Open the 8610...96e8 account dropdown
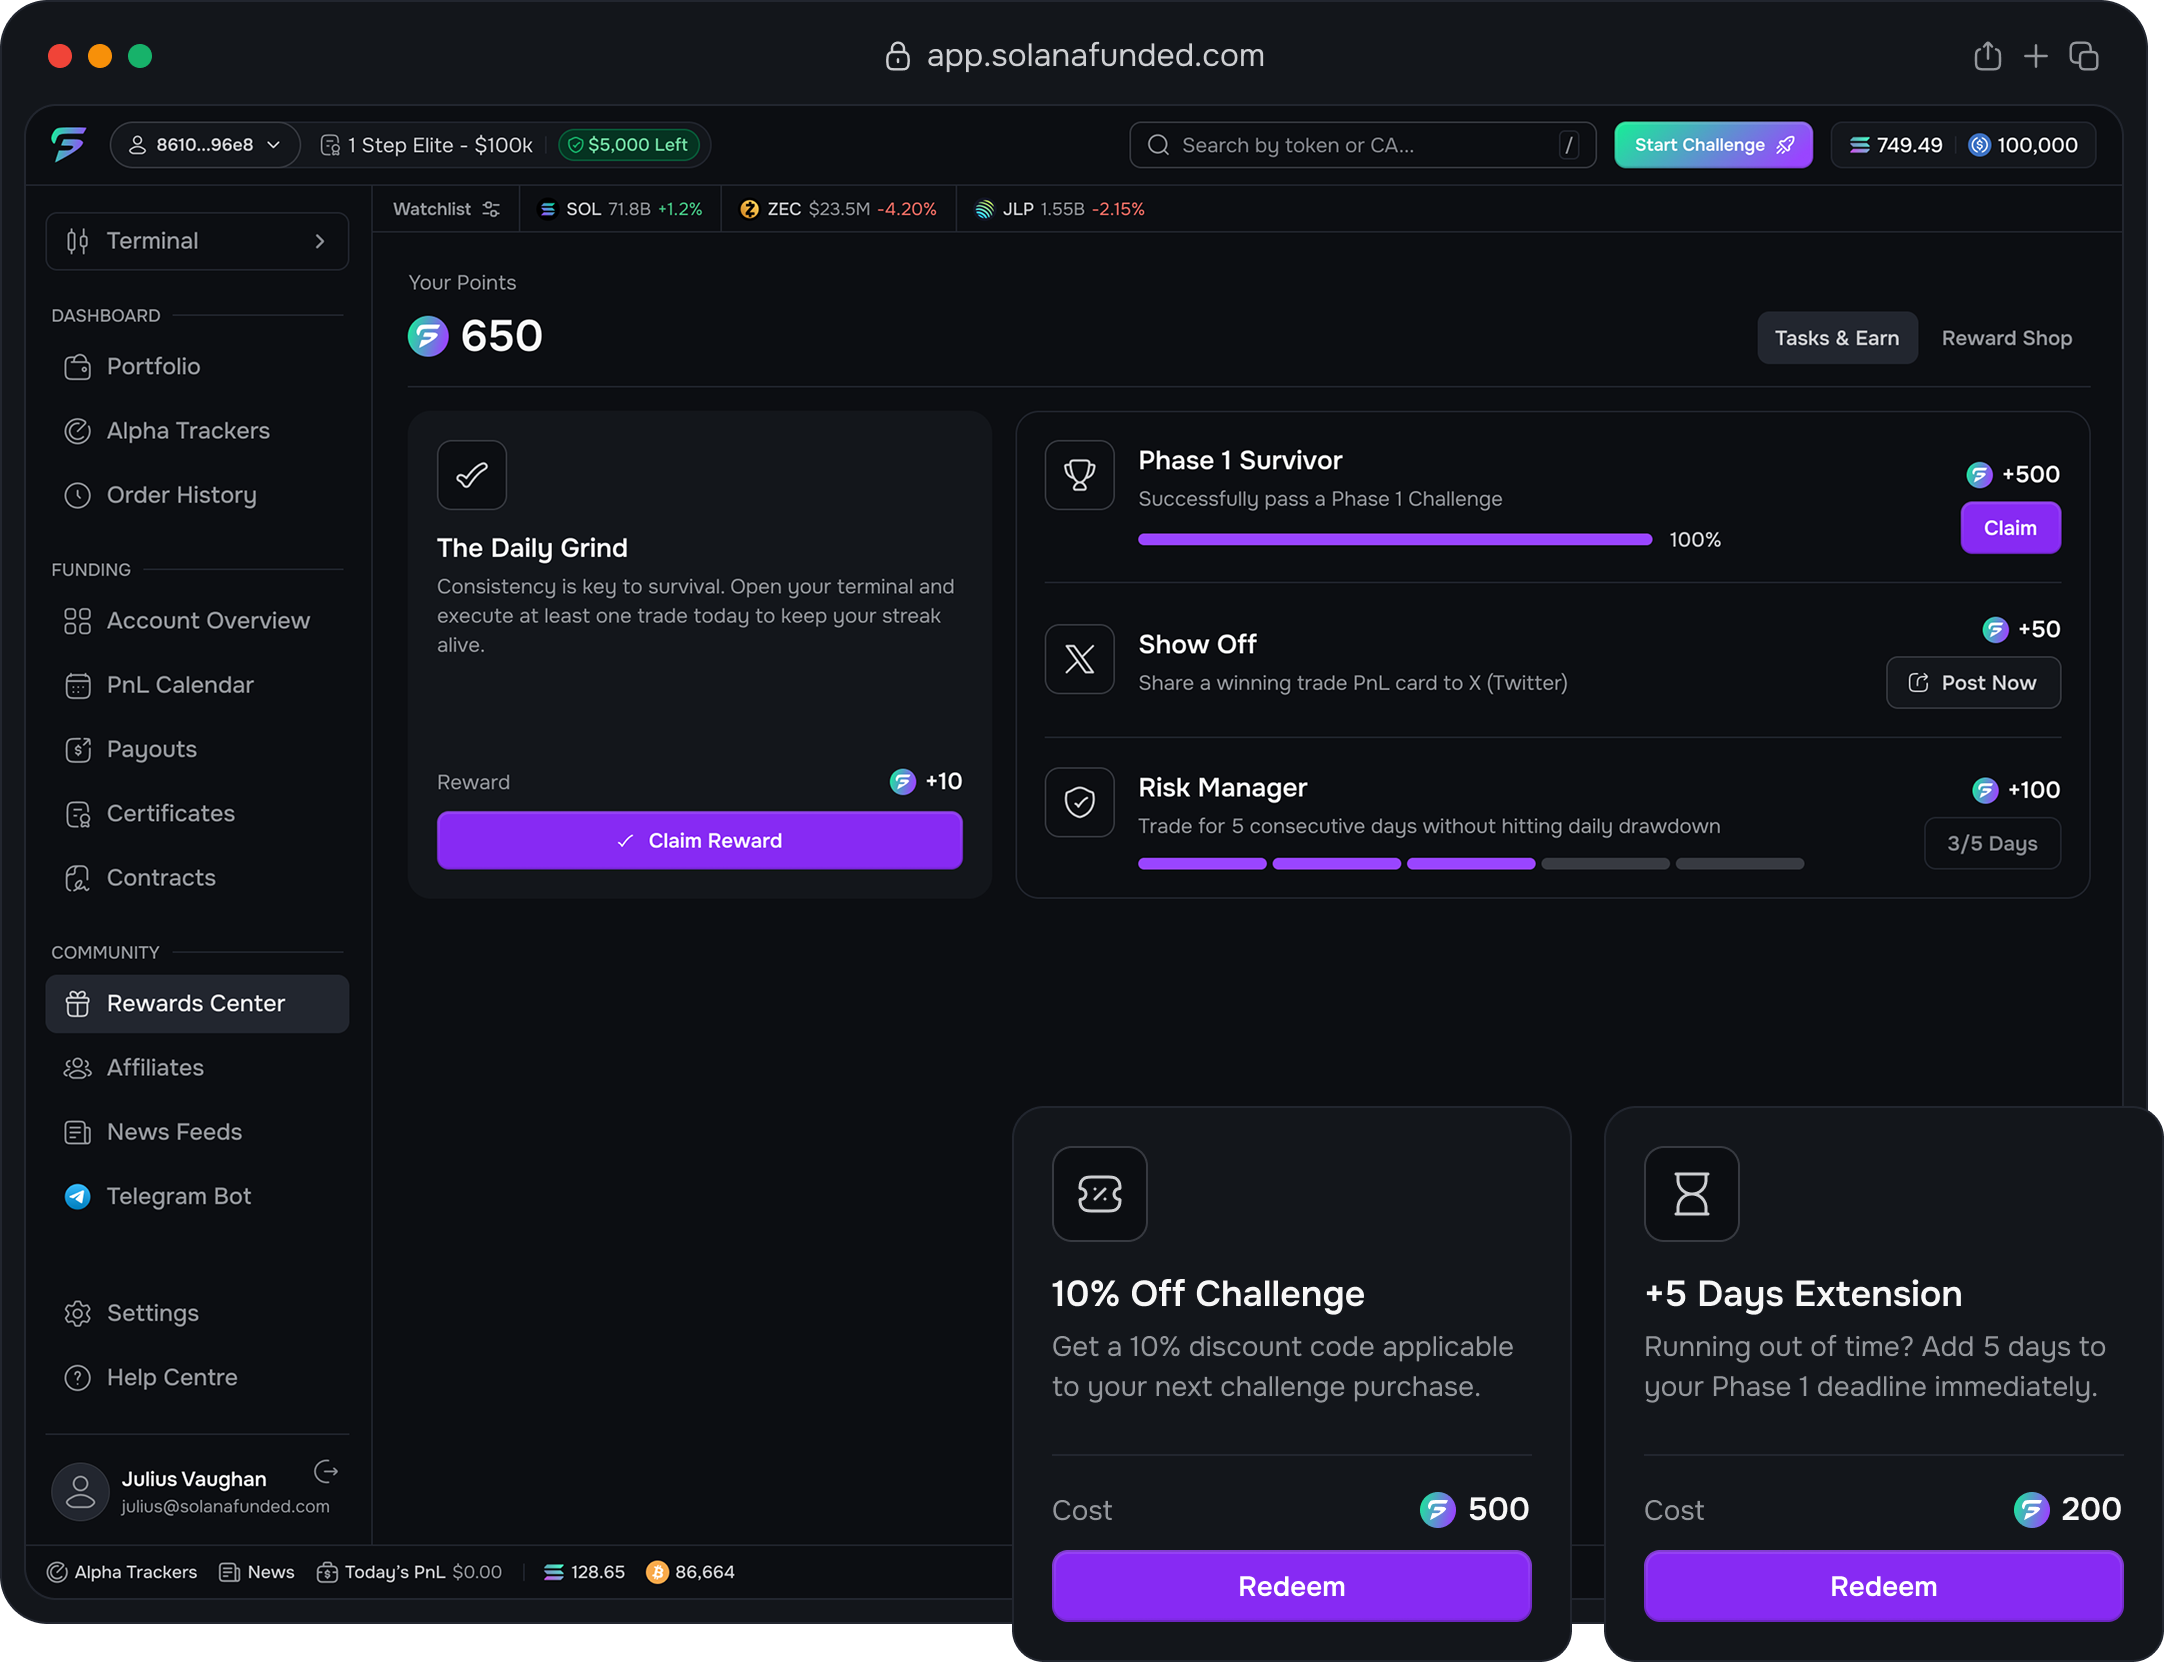The height and width of the screenshot is (1662, 2164). click(x=205, y=145)
